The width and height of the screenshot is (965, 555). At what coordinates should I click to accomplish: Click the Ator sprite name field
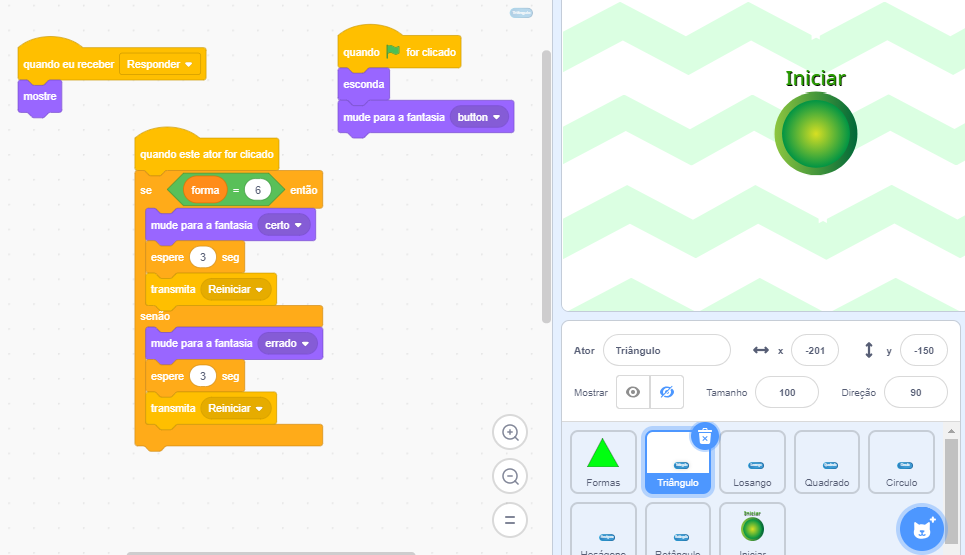(x=666, y=350)
